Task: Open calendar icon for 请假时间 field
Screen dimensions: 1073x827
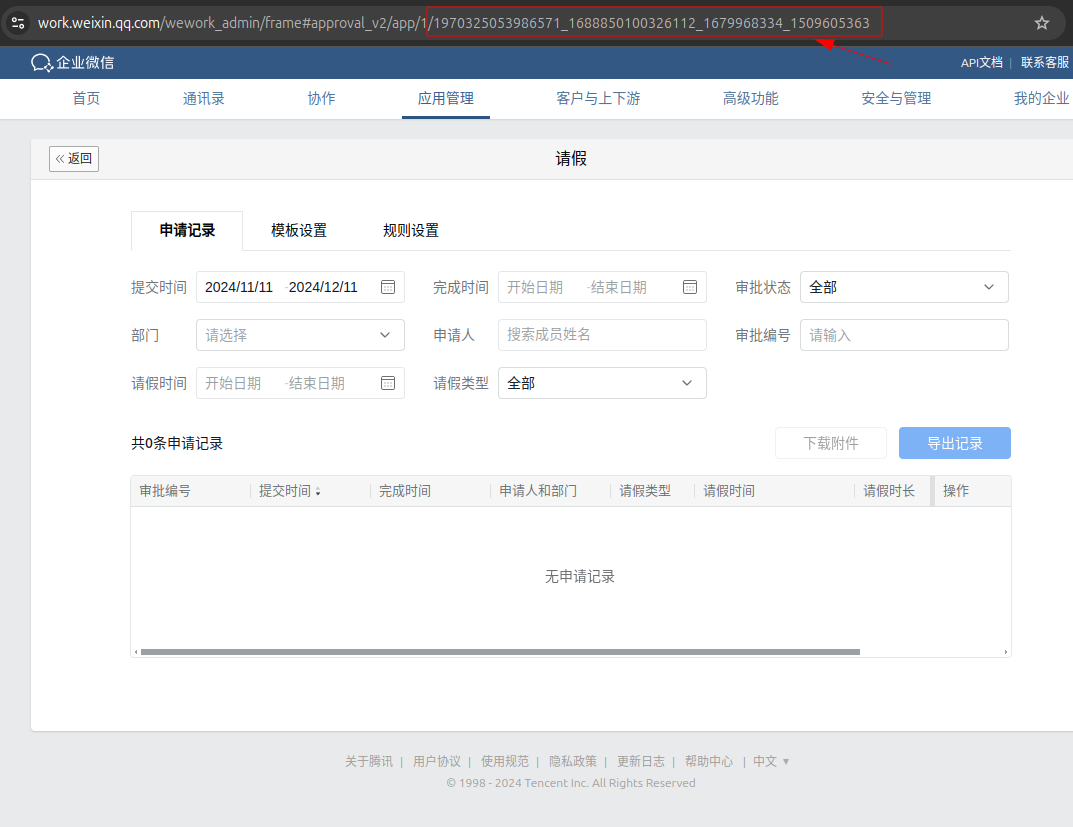Action: pos(388,383)
